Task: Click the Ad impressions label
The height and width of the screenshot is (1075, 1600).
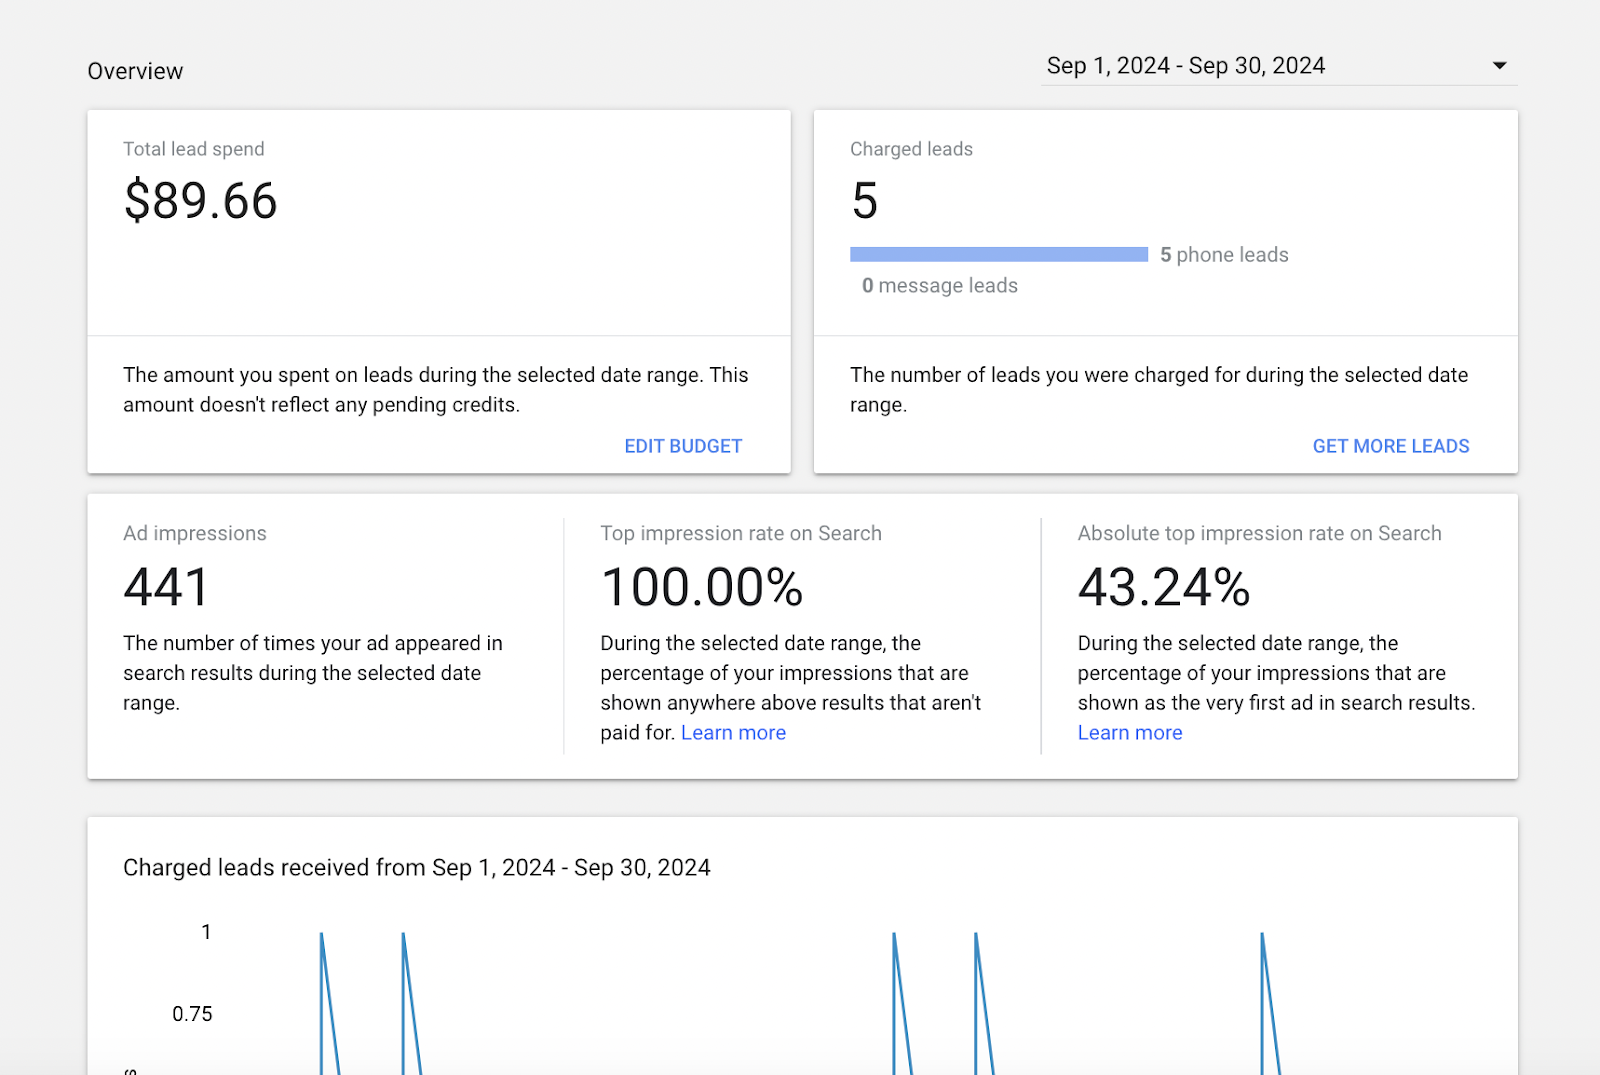Action: click(195, 534)
